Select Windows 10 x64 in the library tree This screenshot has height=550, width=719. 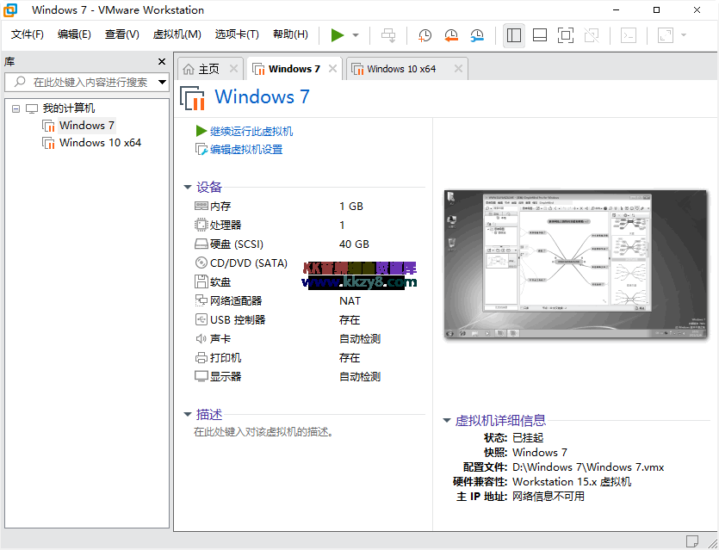tap(100, 143)
